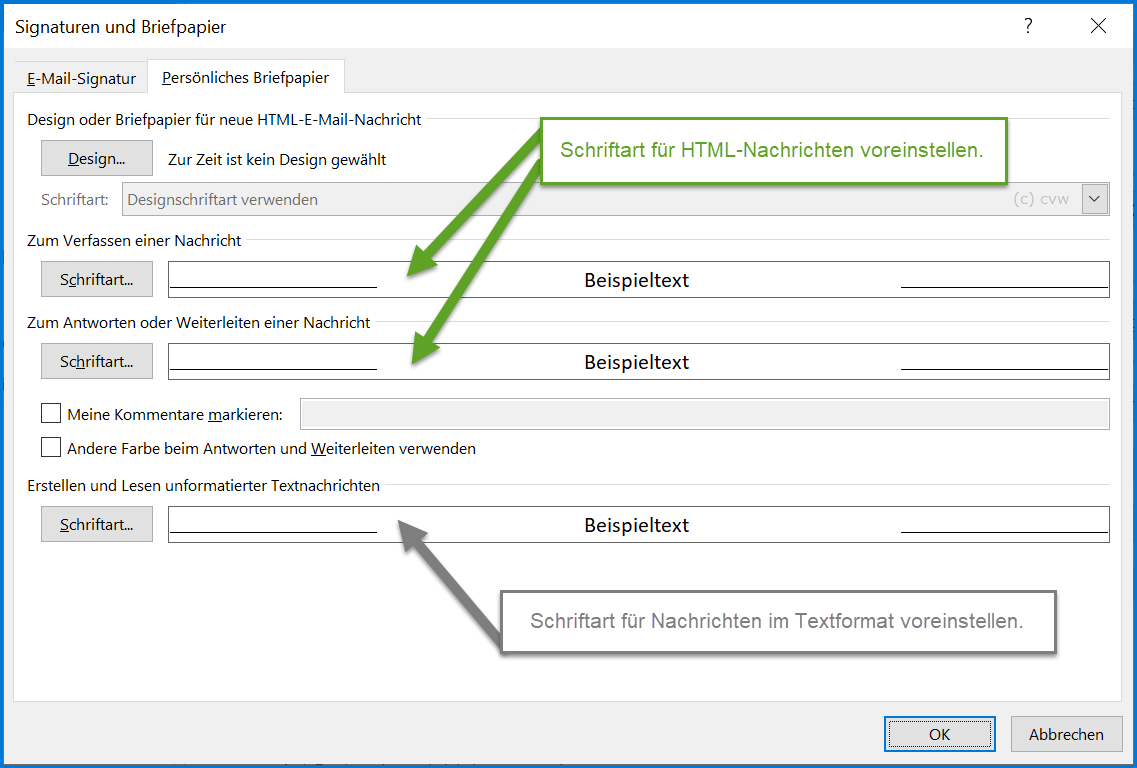Screen dimensions: 1137x768
Task: Click the Meine Kommentare markieren text field
Action: pyautogui.click(x=705, y=413)
